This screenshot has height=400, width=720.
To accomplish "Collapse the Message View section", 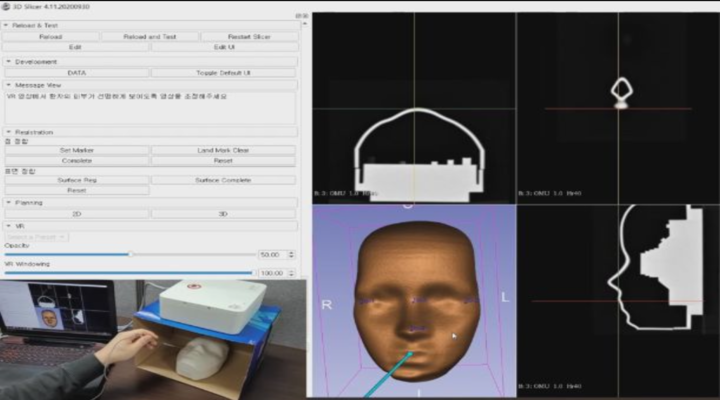I will (8, 85).
